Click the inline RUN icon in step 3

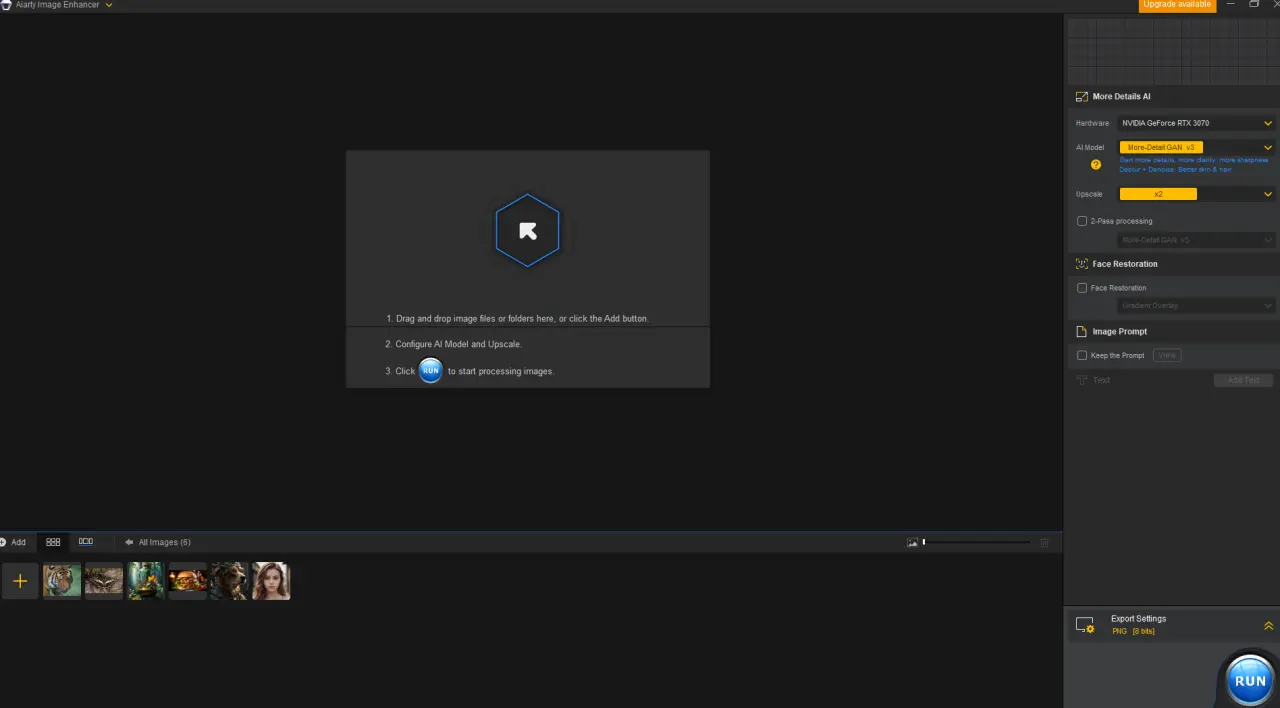(x=430, y=370)
